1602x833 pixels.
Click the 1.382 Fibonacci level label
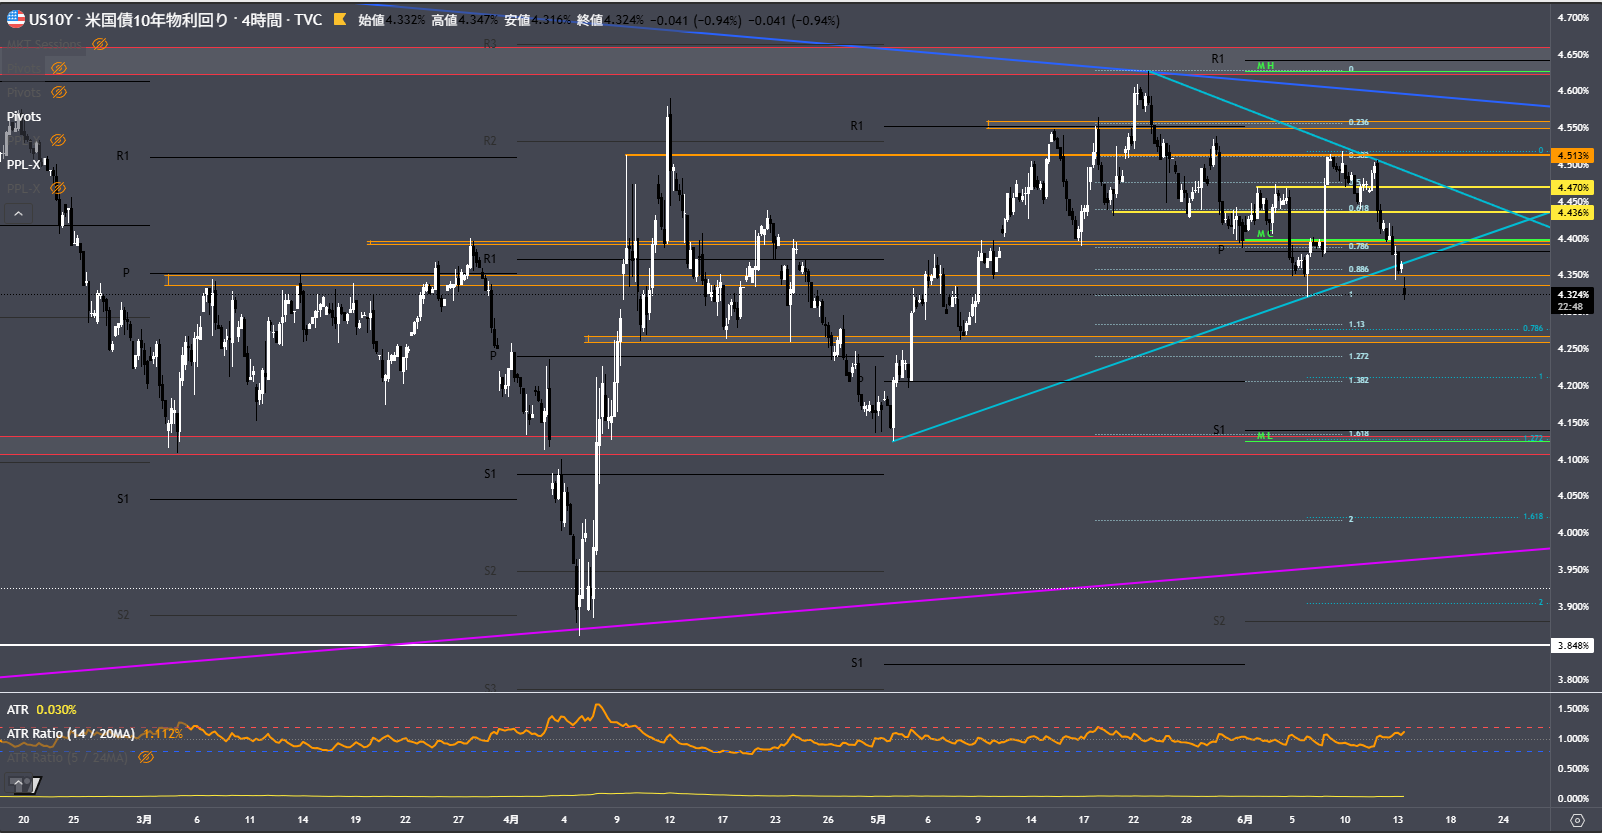coord(1358,380)
